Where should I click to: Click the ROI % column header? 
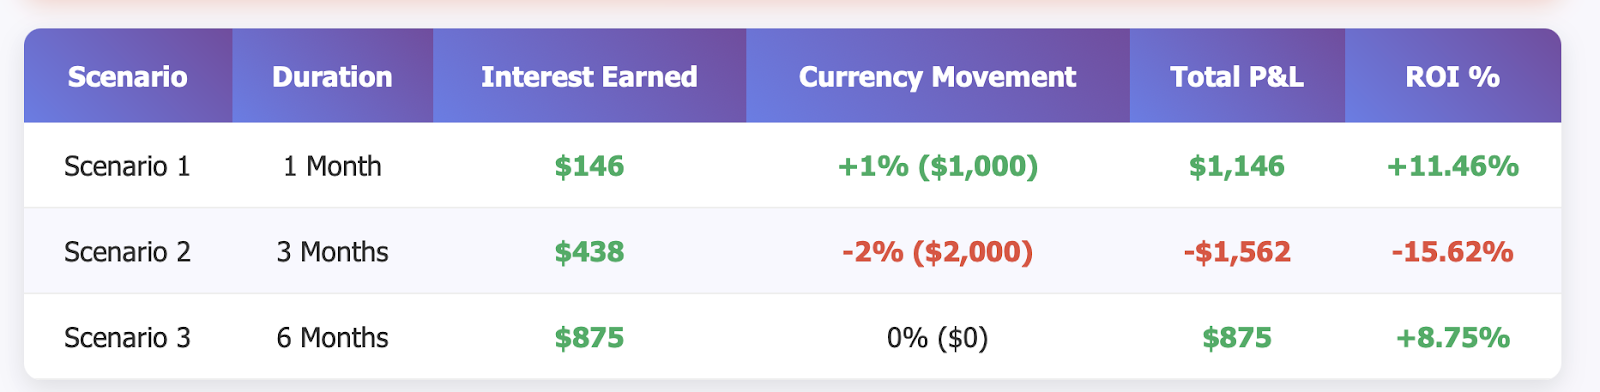pos(1453,77)
